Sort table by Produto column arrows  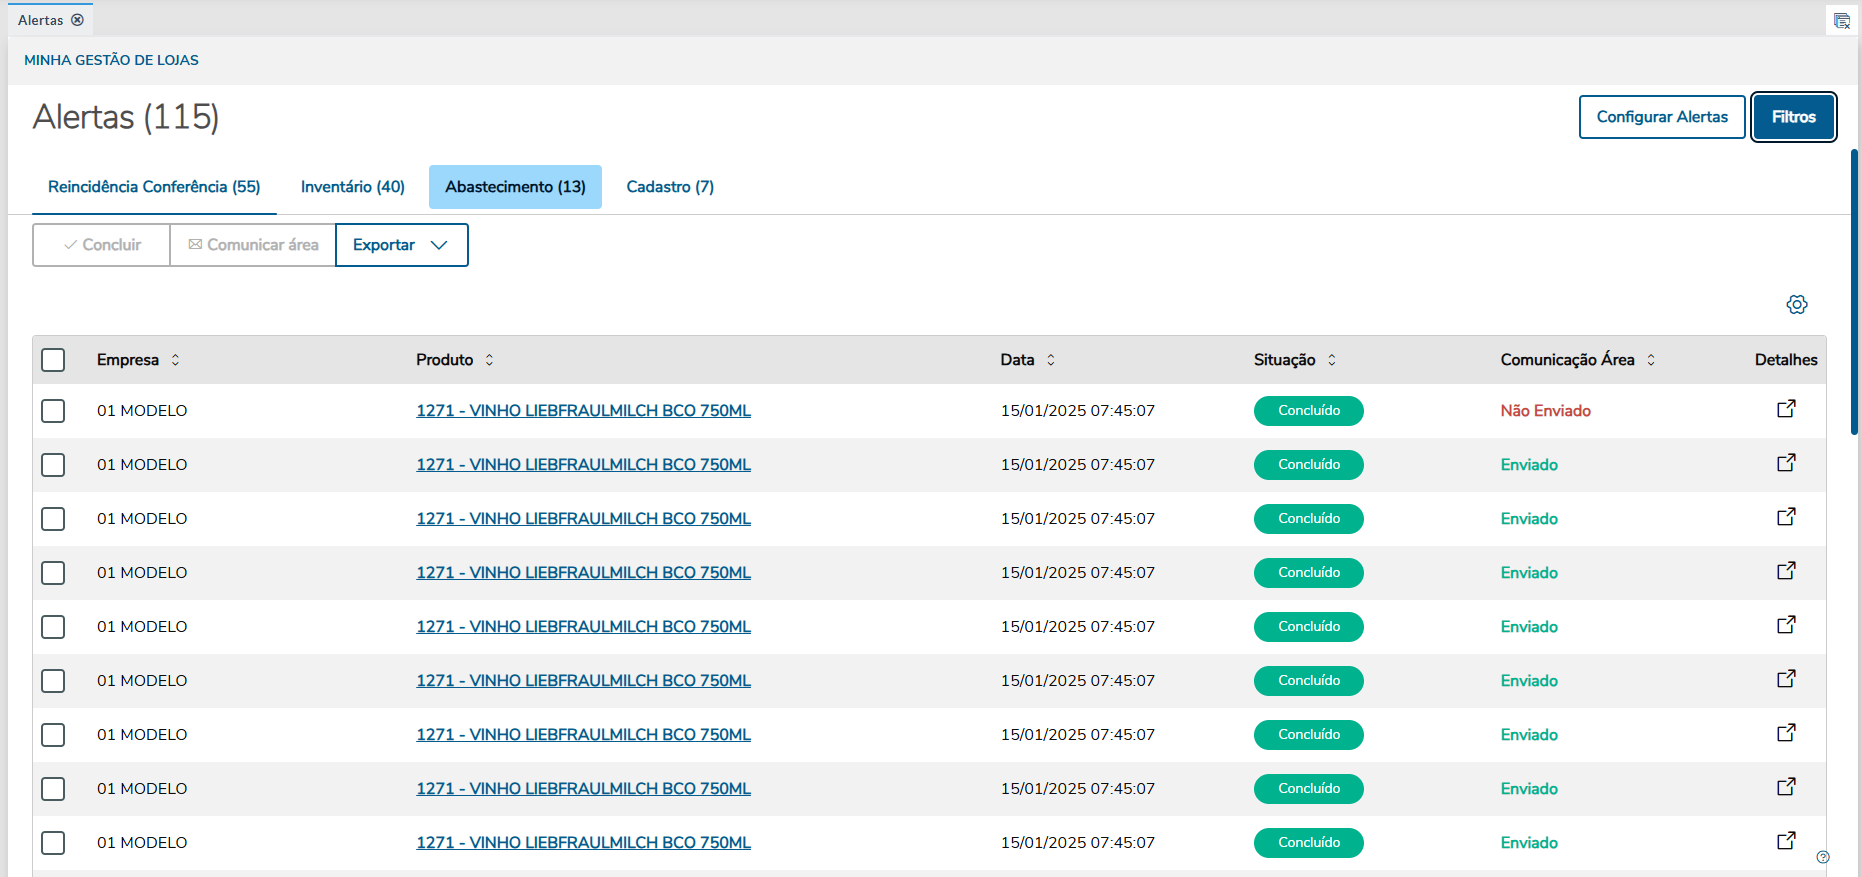489,360
